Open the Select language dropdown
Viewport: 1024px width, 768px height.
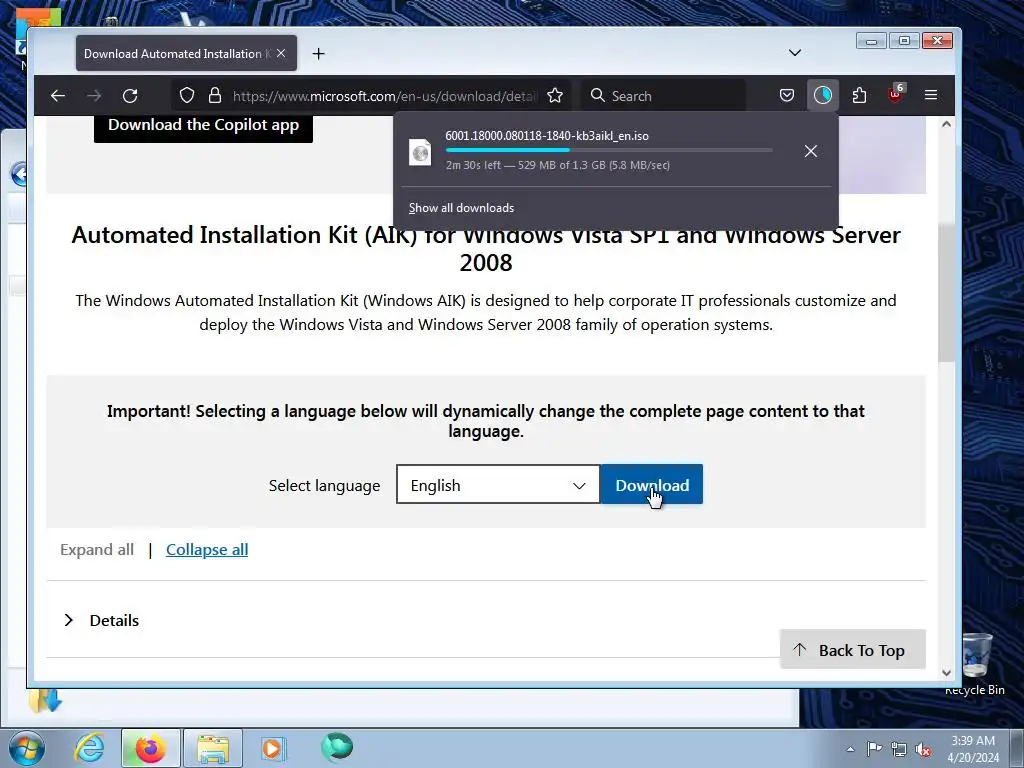pyautogui.click(x=498, y=485)
